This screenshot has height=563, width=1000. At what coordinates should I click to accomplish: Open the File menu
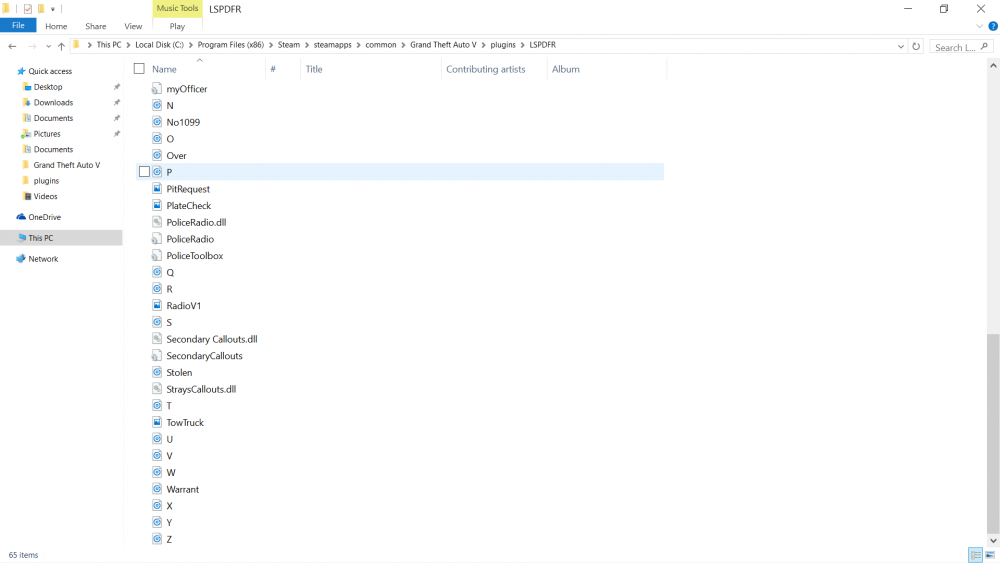point(18,26)
